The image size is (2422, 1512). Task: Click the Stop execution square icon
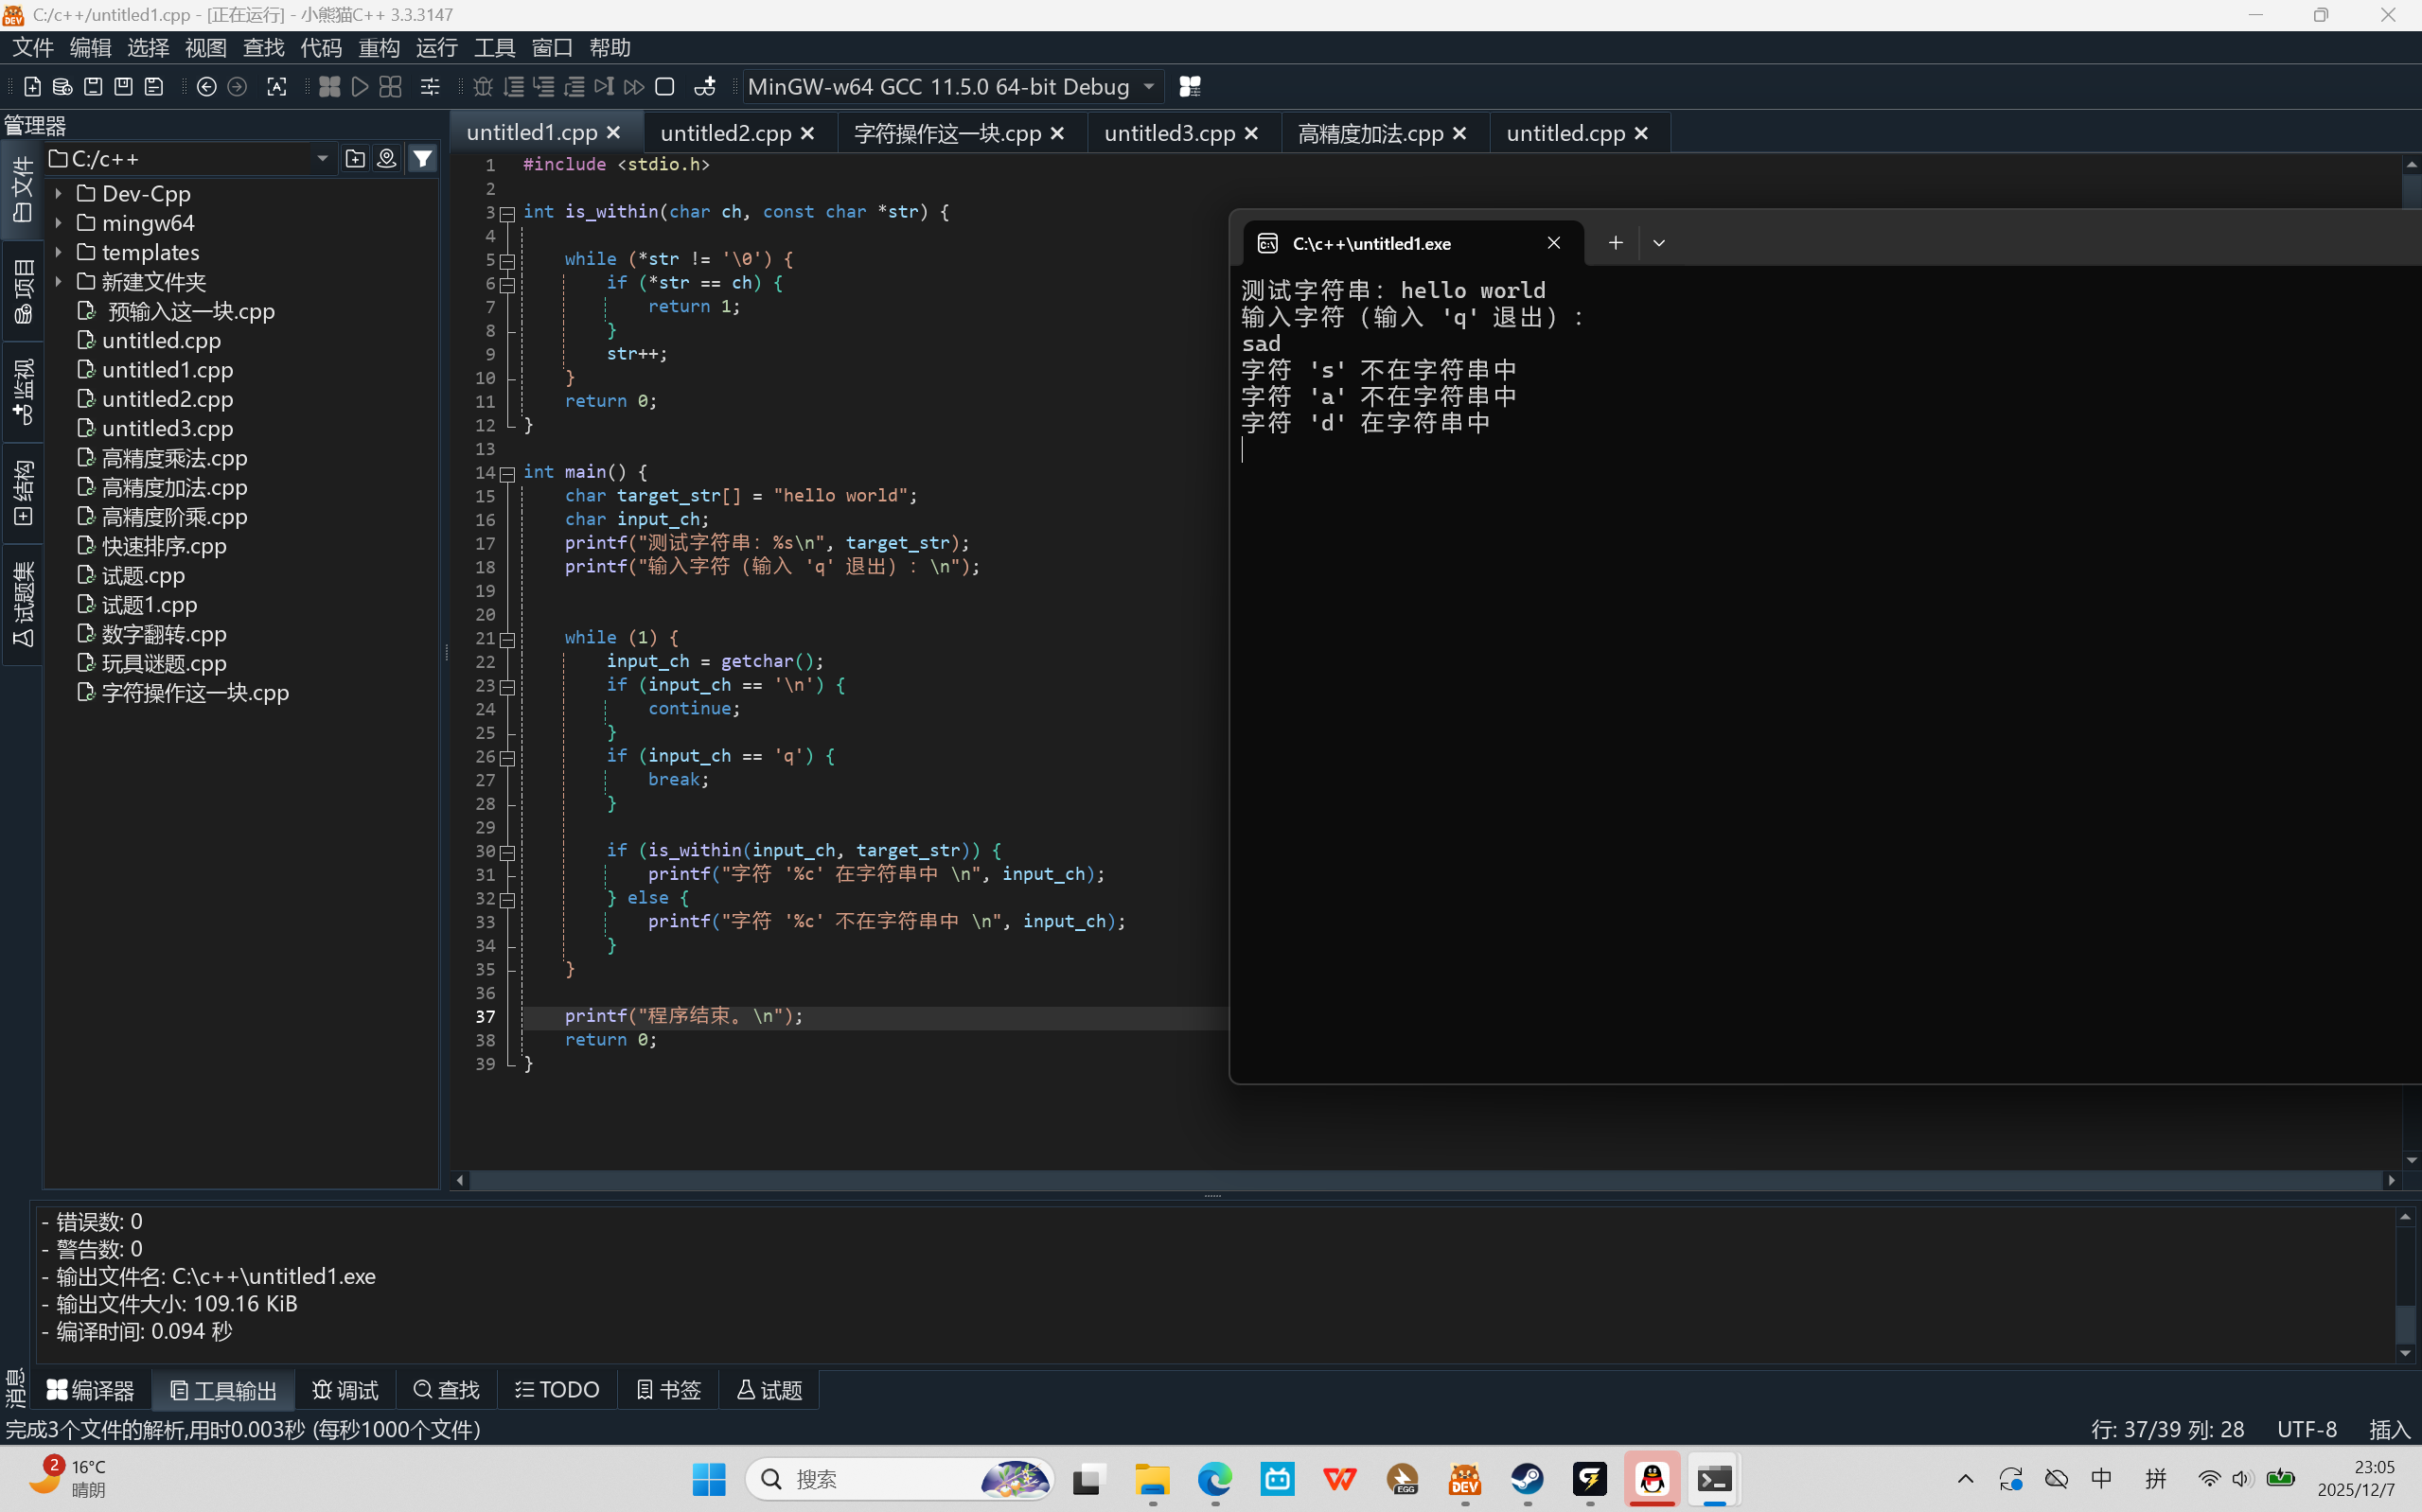(x=665, y=87)
